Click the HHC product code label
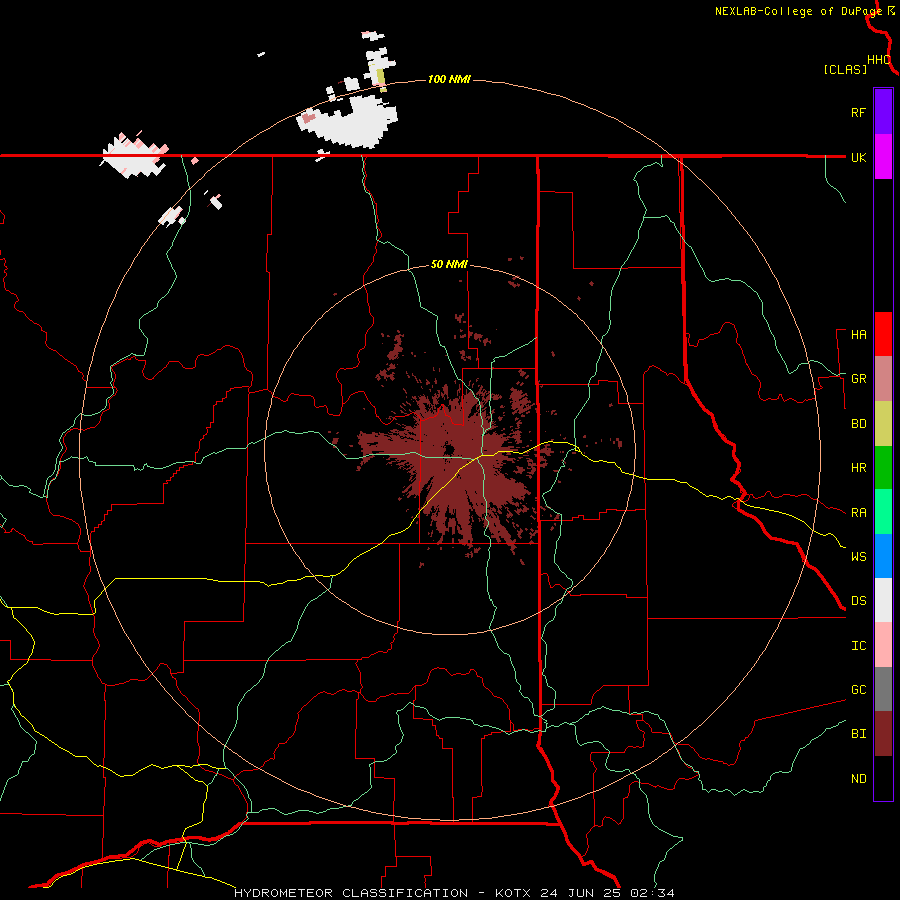This screenshot has height=900, width=900. pos(878,60)
